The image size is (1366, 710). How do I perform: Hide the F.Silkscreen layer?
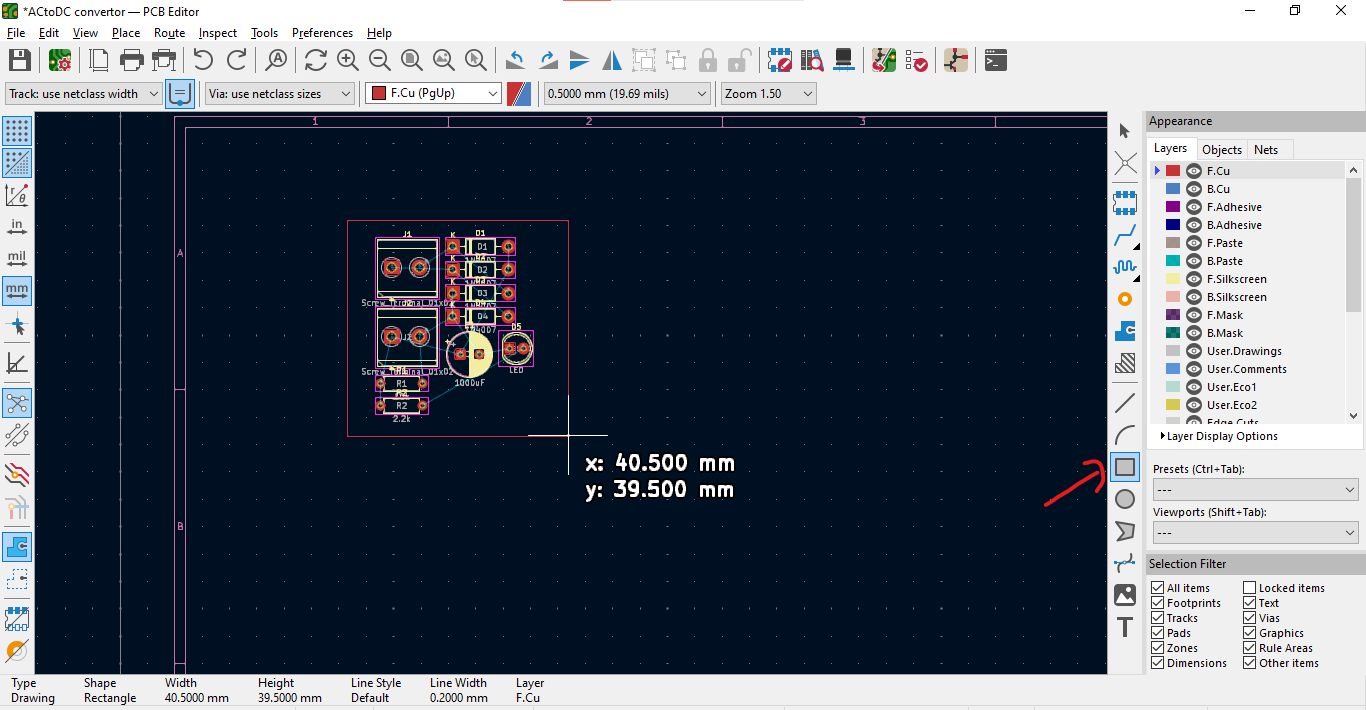pos(1193,279)
